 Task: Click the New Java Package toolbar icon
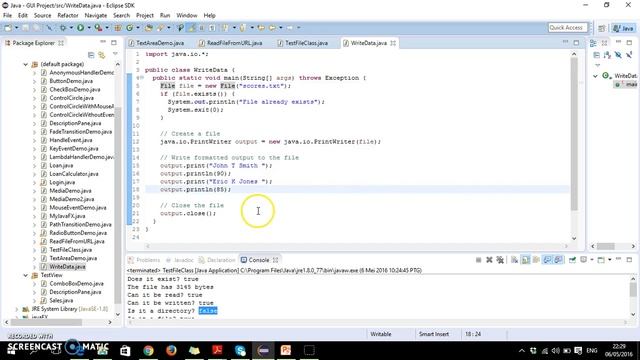tap(118, 28)
